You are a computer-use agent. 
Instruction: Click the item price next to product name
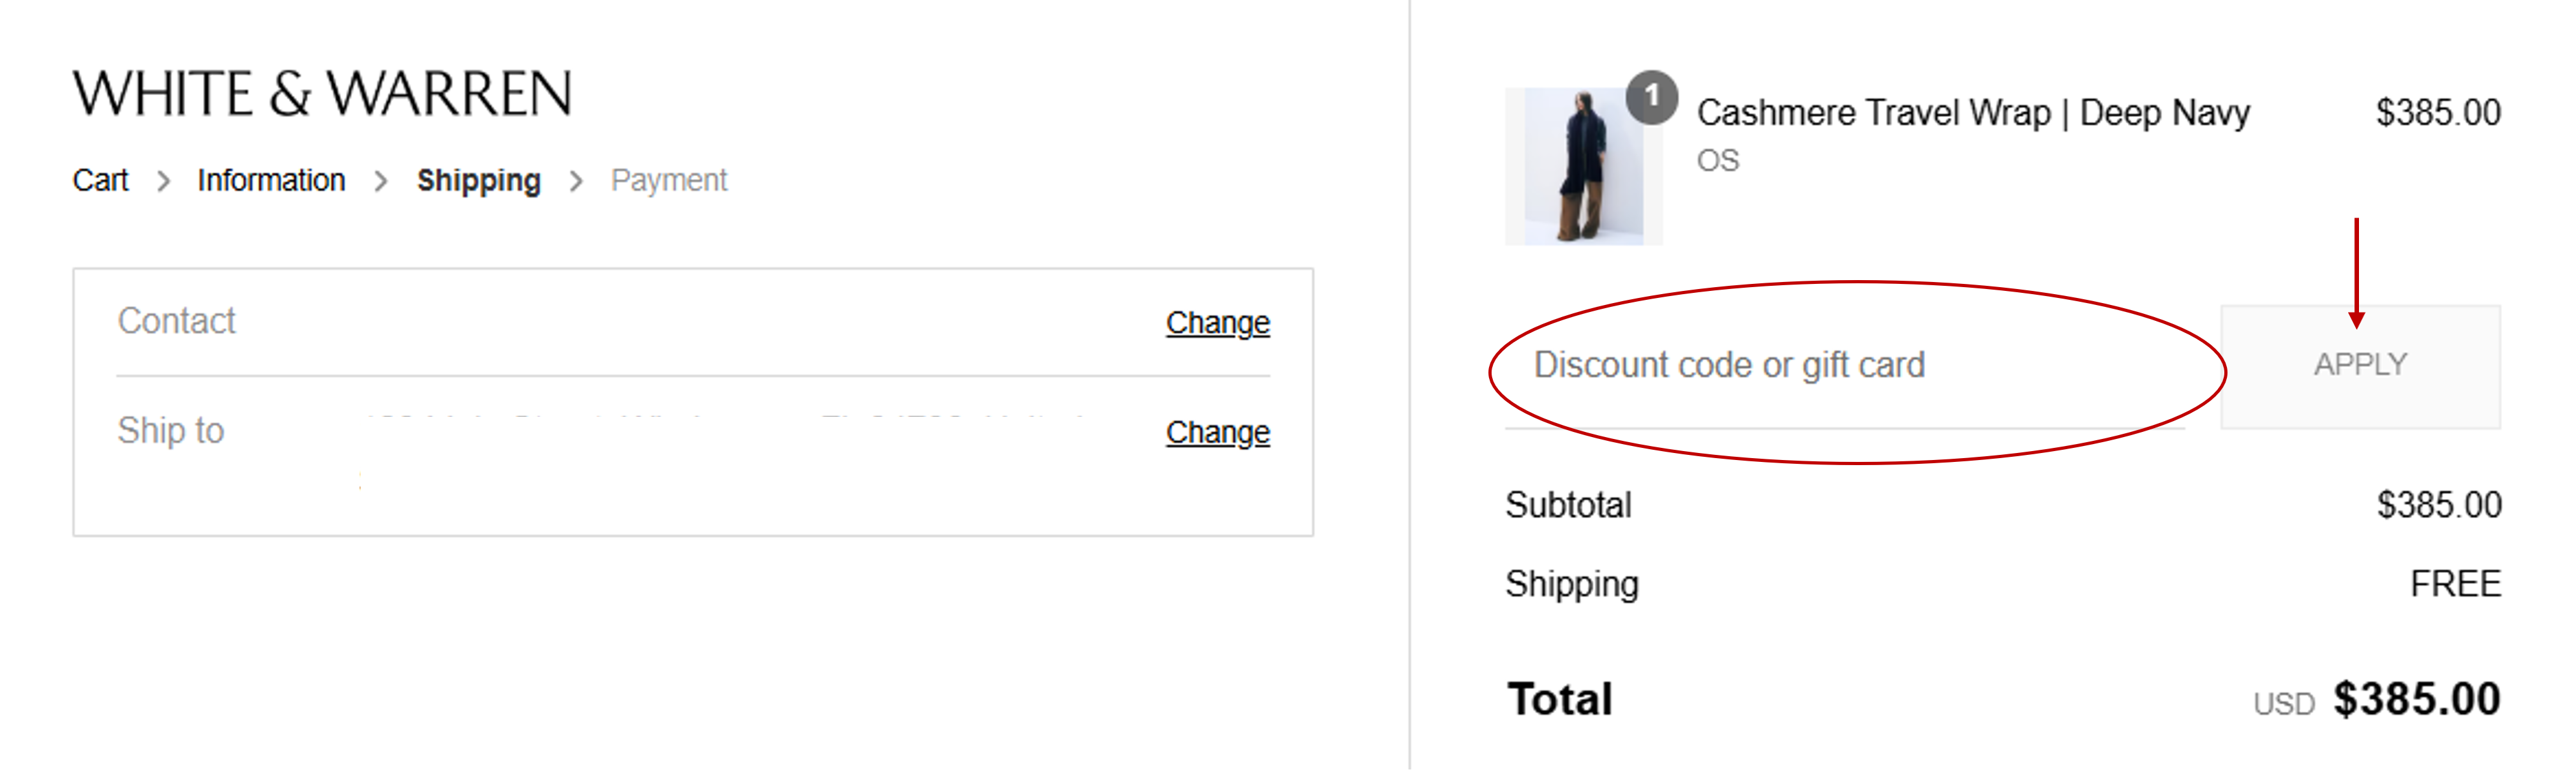click(2437, 113)
